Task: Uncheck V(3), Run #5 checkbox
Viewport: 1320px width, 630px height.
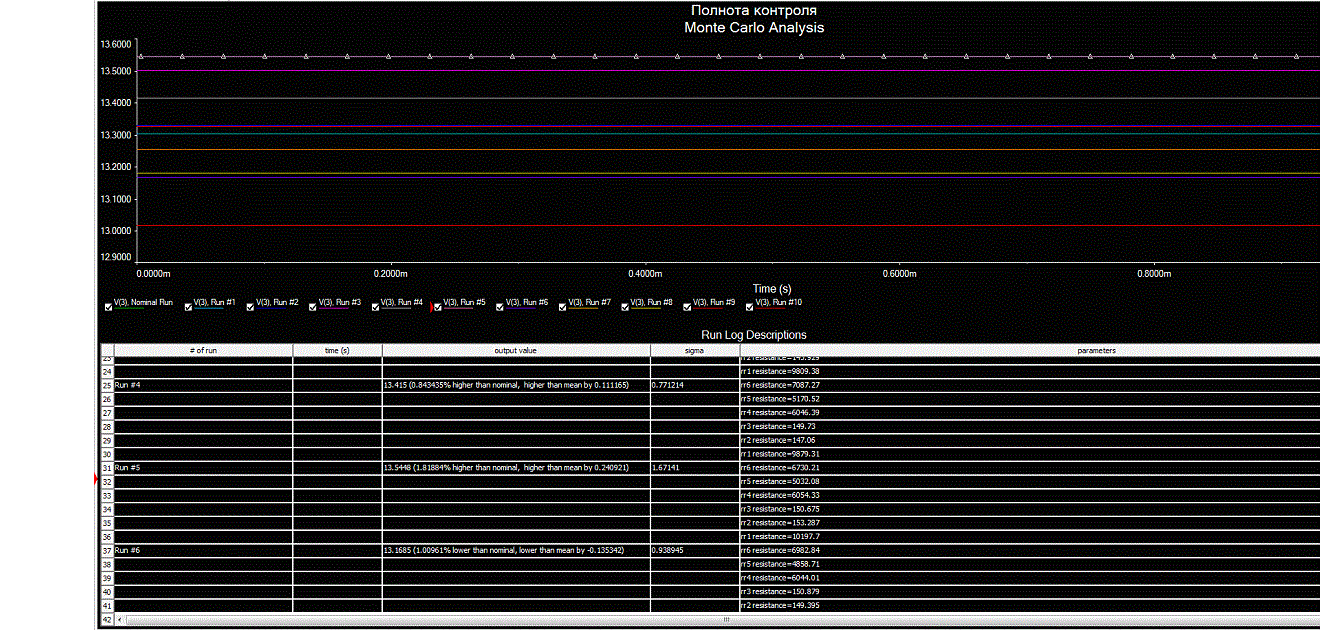Action: 438,307
